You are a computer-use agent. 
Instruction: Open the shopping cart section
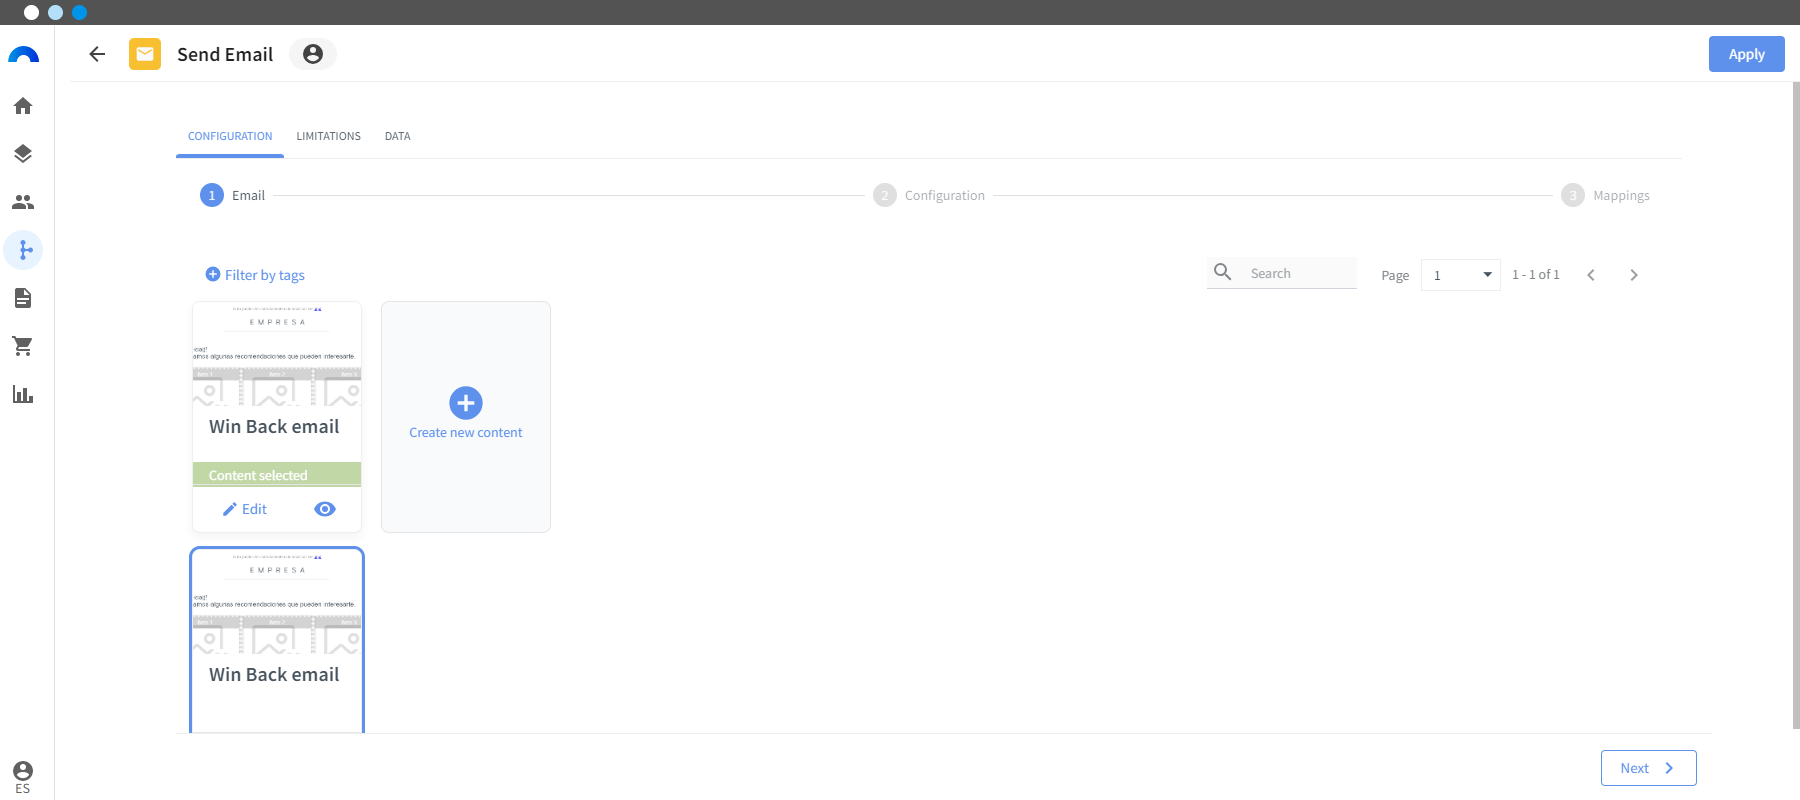[23, 346]
